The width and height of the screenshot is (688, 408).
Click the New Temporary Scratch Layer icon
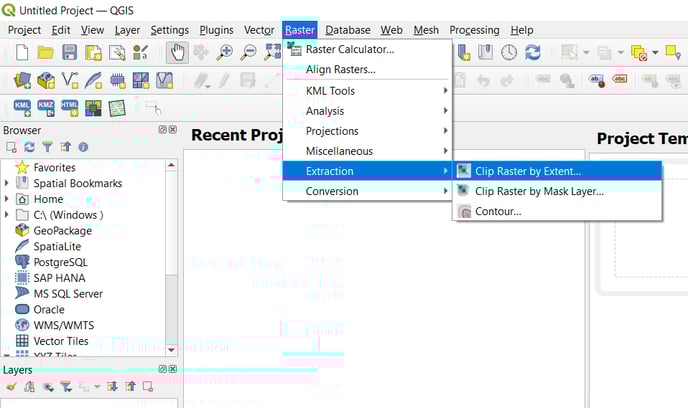point(117,81)
